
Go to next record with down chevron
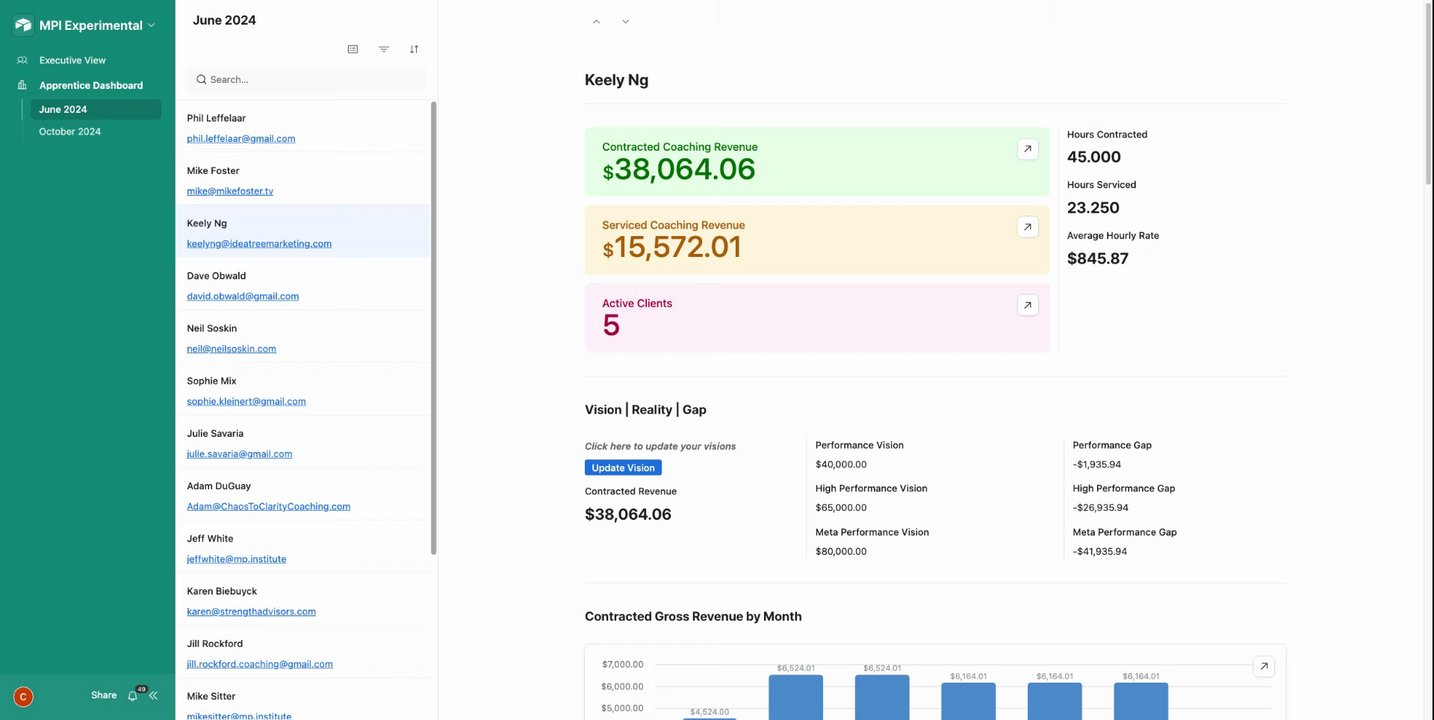626,22
